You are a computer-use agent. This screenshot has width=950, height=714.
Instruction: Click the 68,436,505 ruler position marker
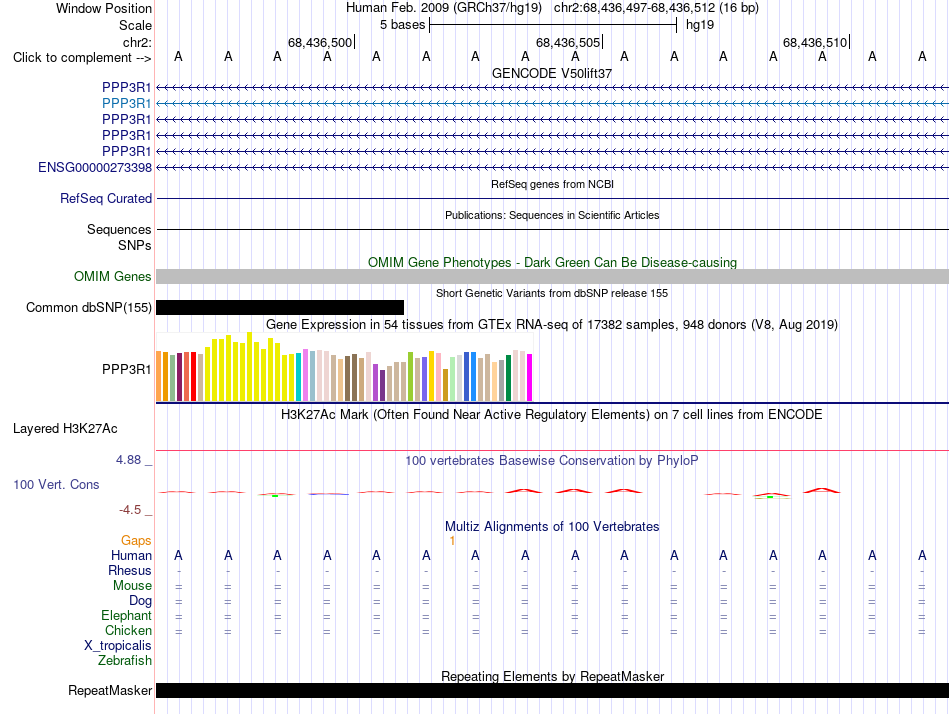[x=568, y=42]
